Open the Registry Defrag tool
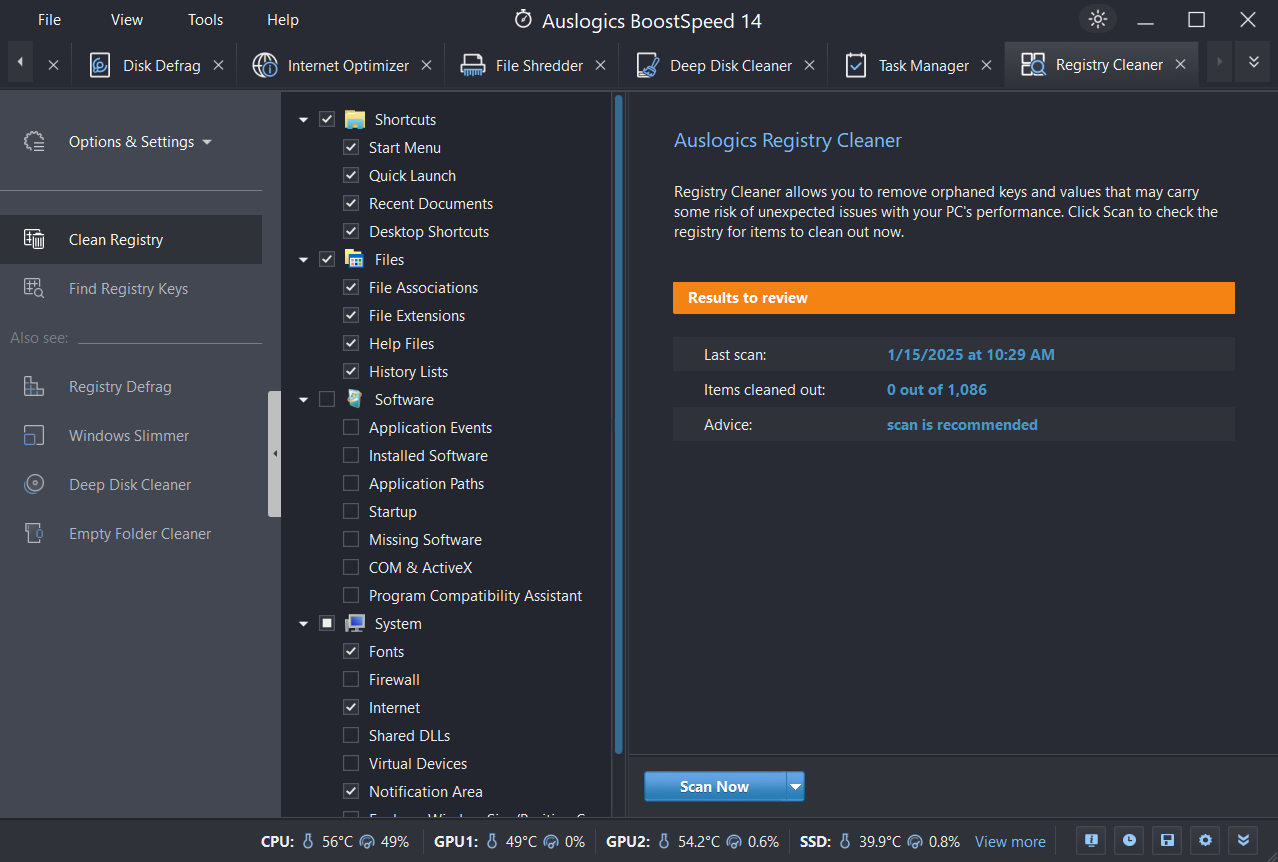Viewport: 1278px width, 862px height. [x=118, y=386]
